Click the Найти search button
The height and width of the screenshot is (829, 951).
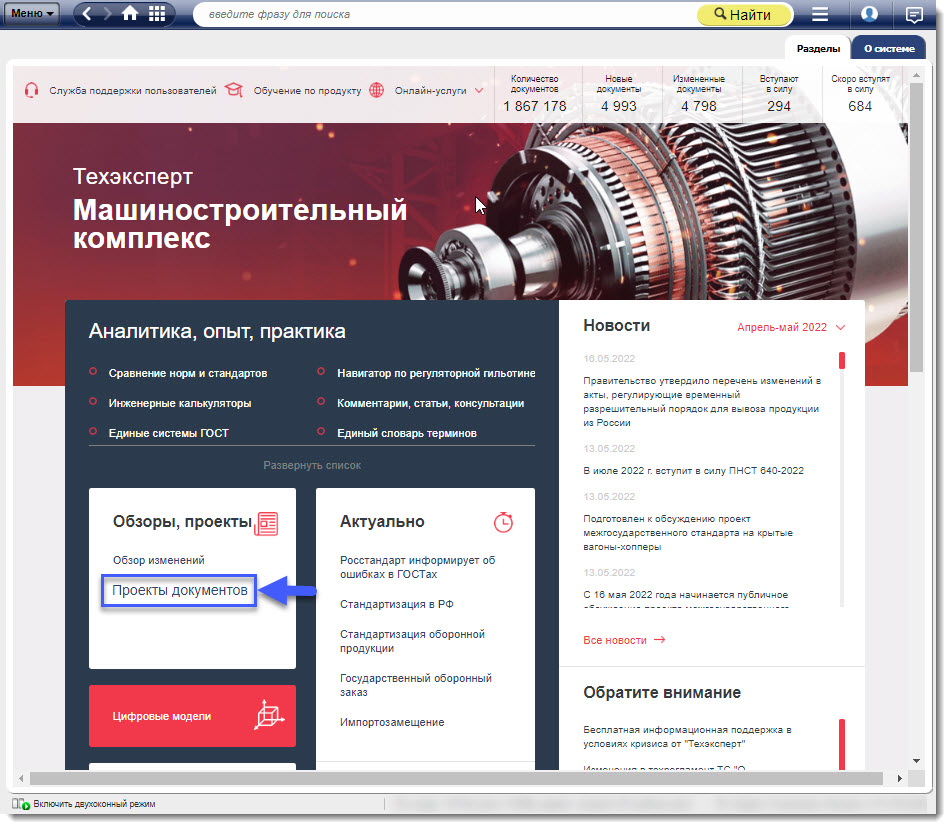point(745,15)
